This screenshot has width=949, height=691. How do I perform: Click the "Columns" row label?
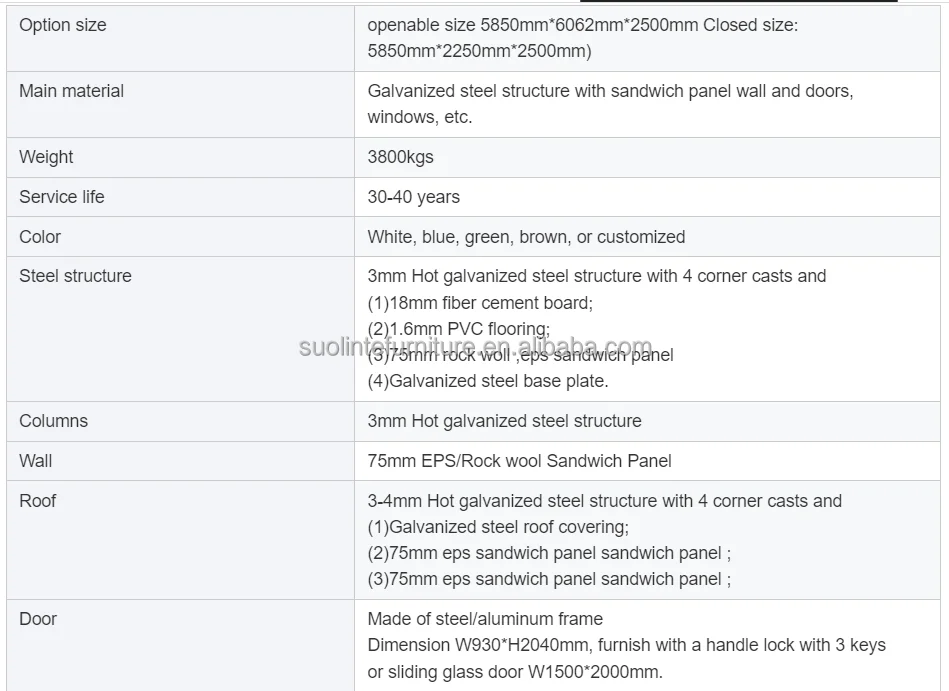53,421
